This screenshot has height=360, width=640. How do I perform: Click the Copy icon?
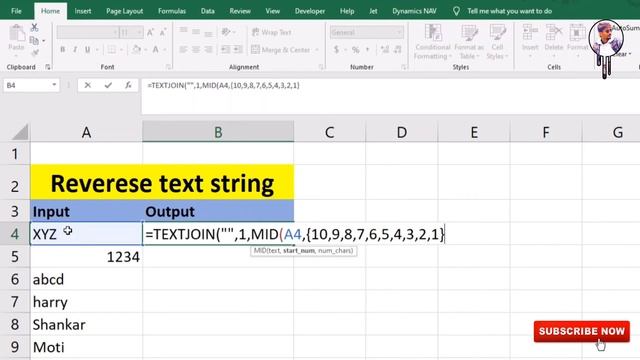[34, 40]
